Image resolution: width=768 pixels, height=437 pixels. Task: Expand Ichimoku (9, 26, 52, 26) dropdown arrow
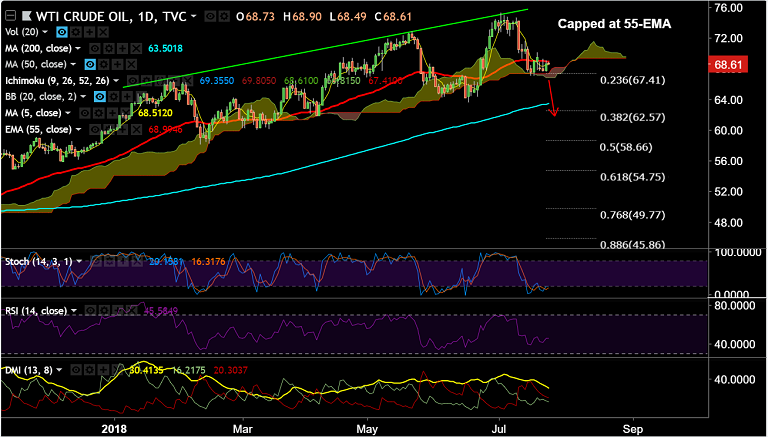(116, 81)
